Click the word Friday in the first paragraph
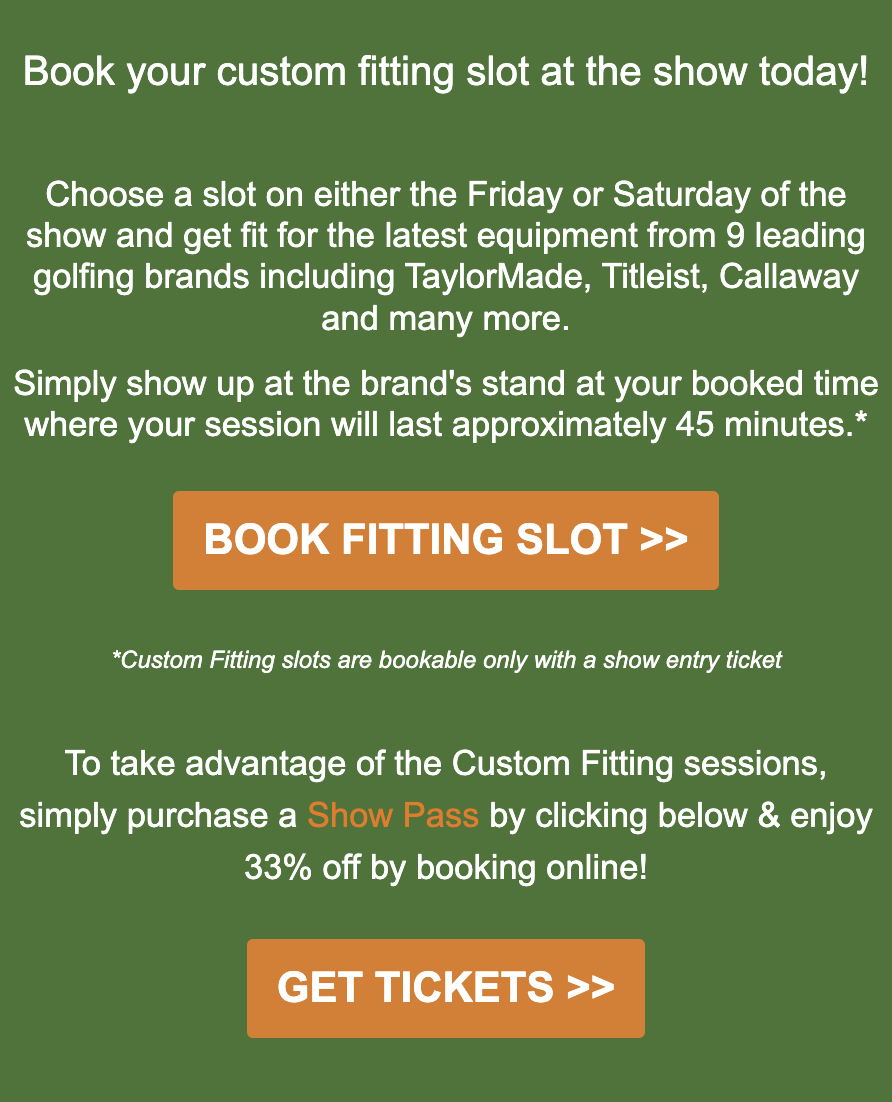 515,195
